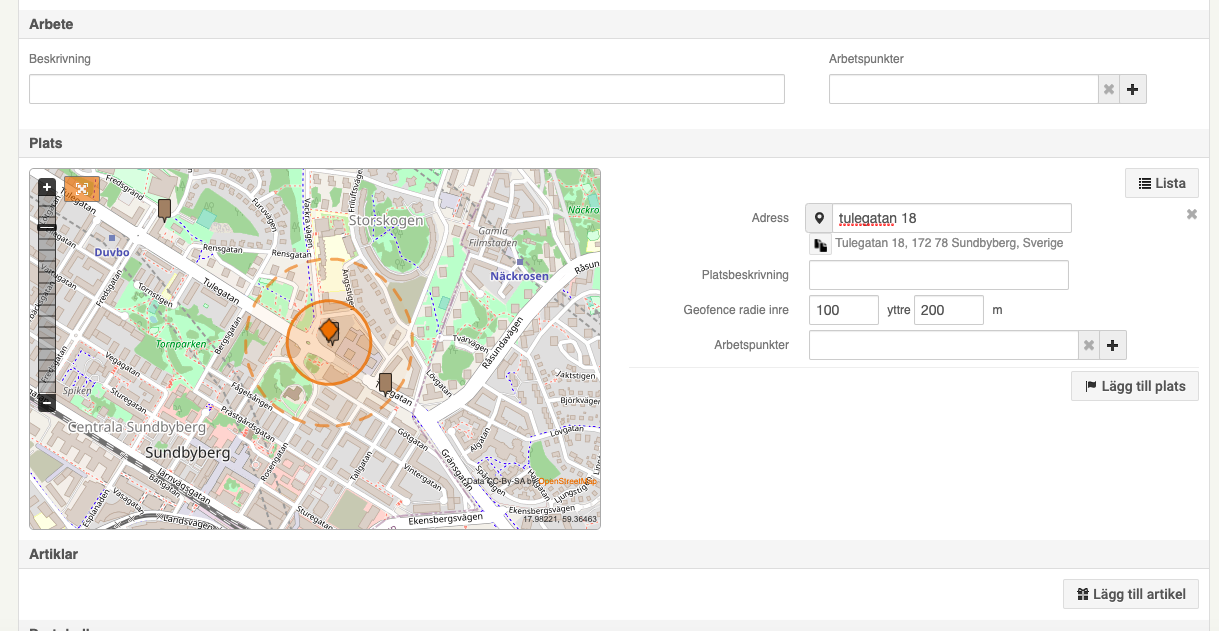Click the brown map marker near Fredsgränd
Viewport: 1219px width, 631px height.
164,208
